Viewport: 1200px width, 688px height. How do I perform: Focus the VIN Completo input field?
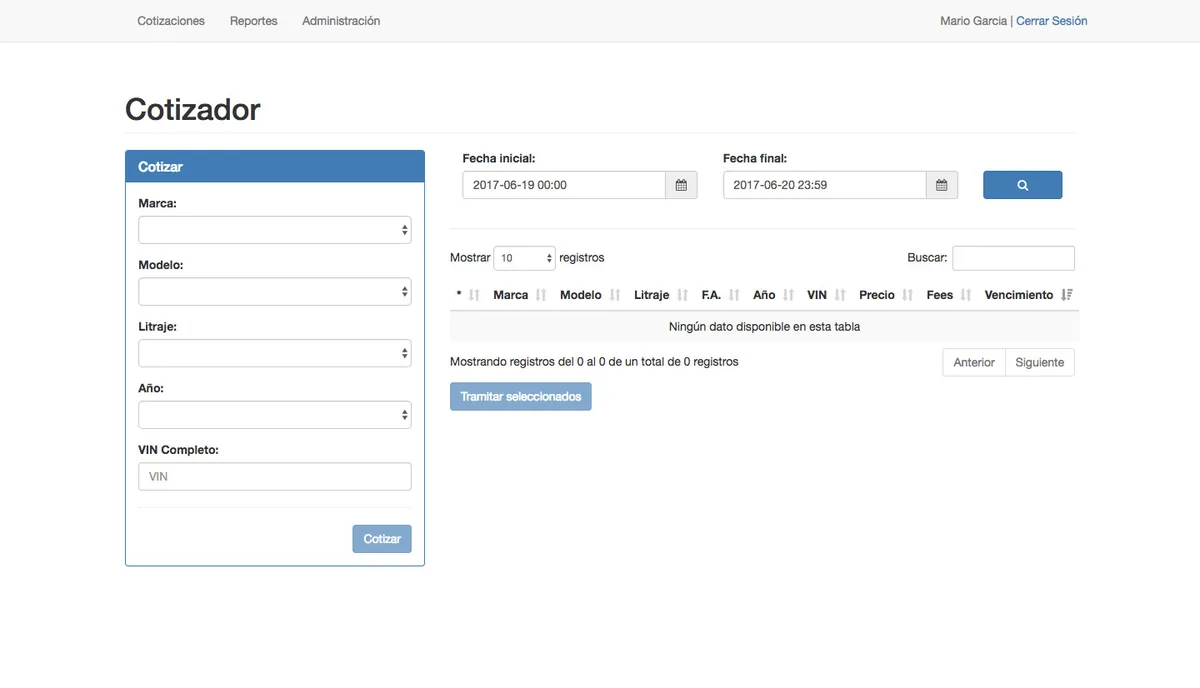pos(275,477)
